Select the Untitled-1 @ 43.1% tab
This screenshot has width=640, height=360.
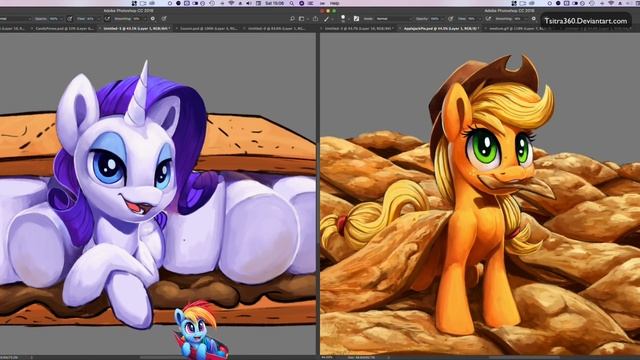(135, 29)
